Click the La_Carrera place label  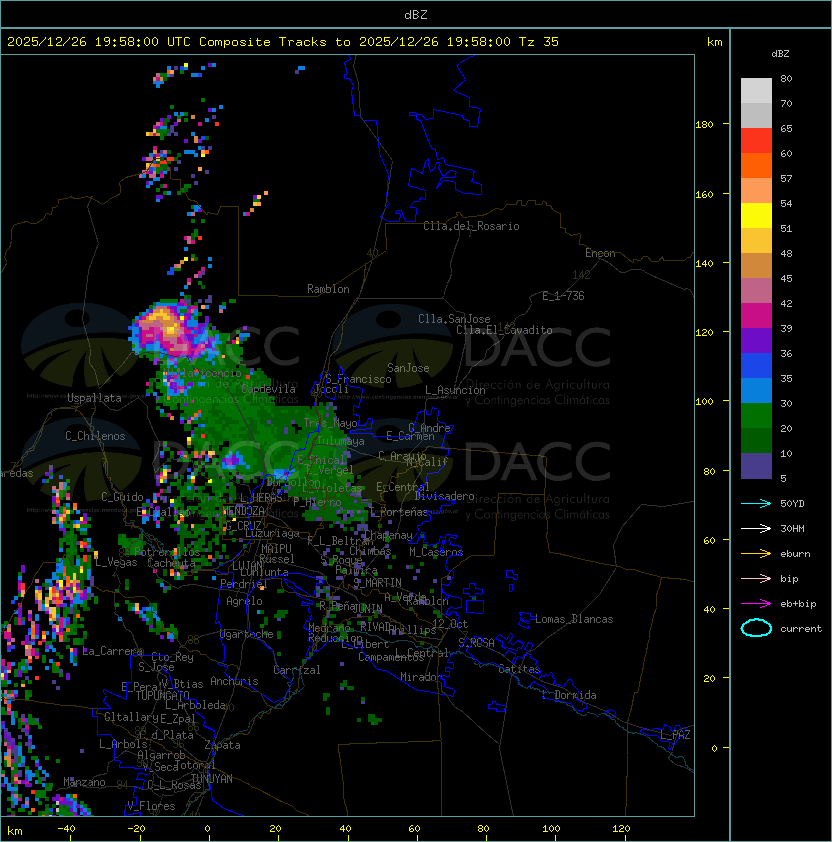coord(113,651)
